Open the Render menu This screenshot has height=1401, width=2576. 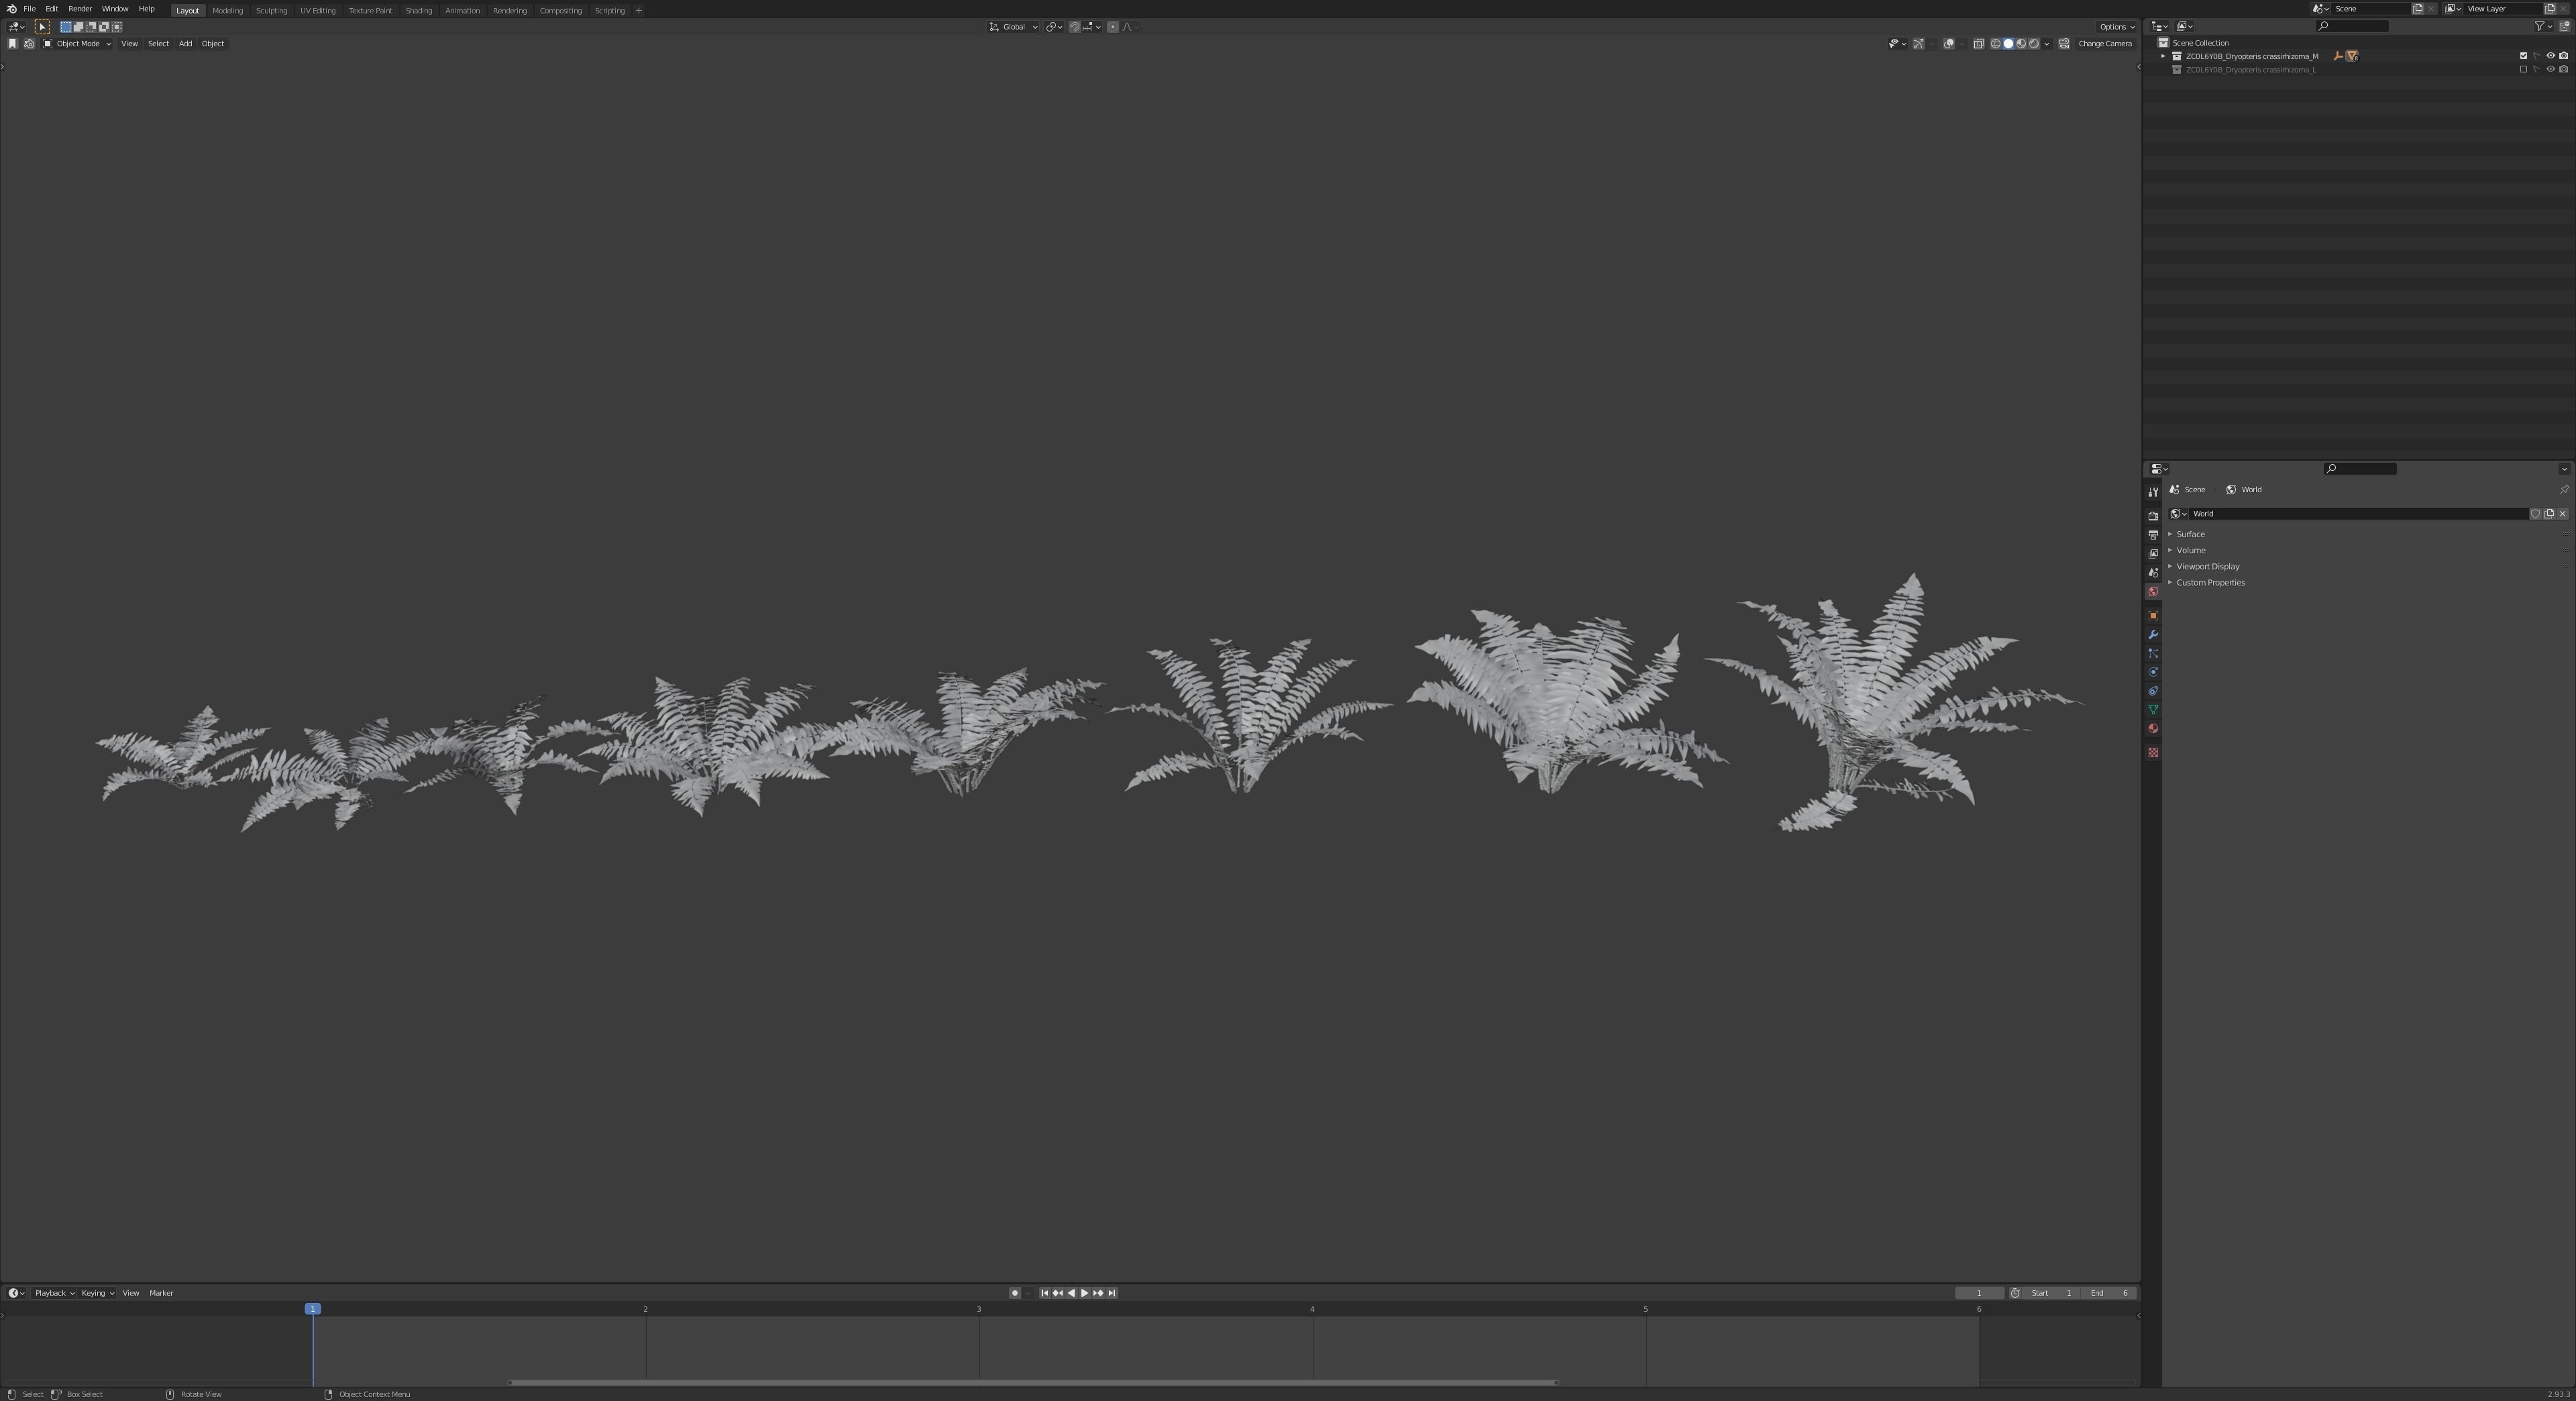[x=80, y=9]
